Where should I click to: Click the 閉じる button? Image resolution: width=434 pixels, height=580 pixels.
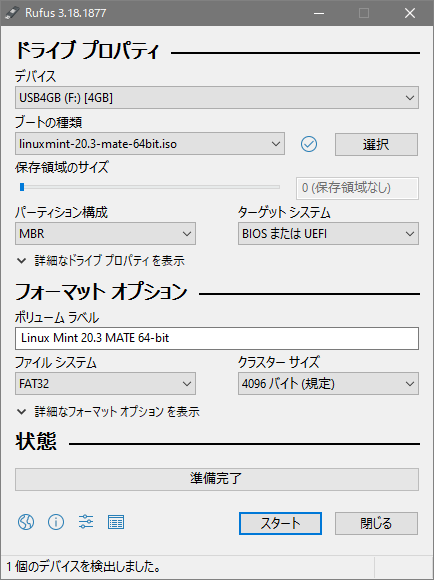tap(376, 523)
